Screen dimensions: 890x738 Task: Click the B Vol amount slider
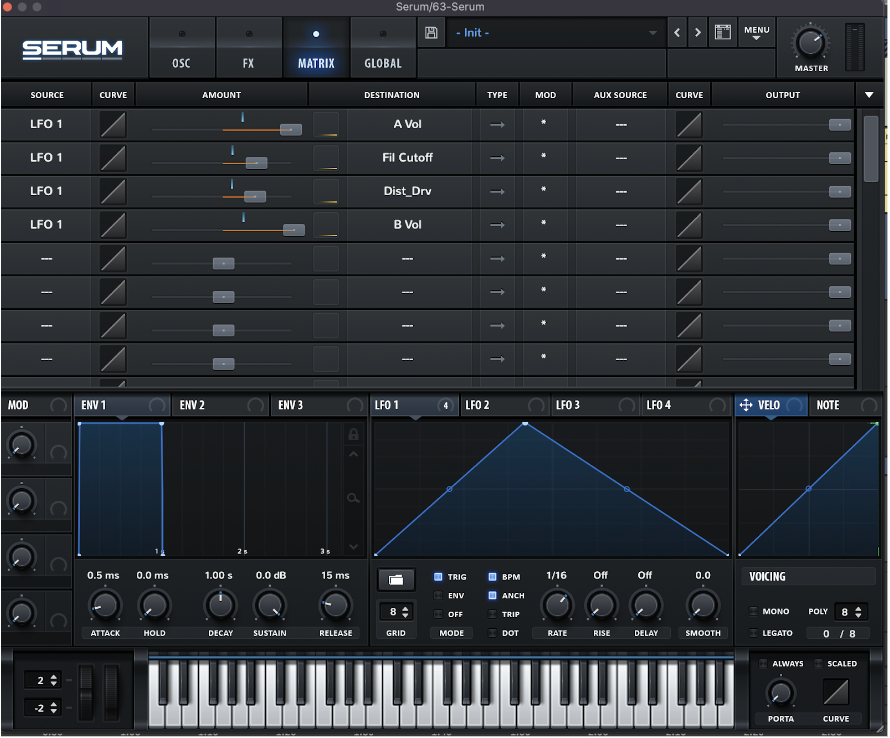click(x=293, y=230)
